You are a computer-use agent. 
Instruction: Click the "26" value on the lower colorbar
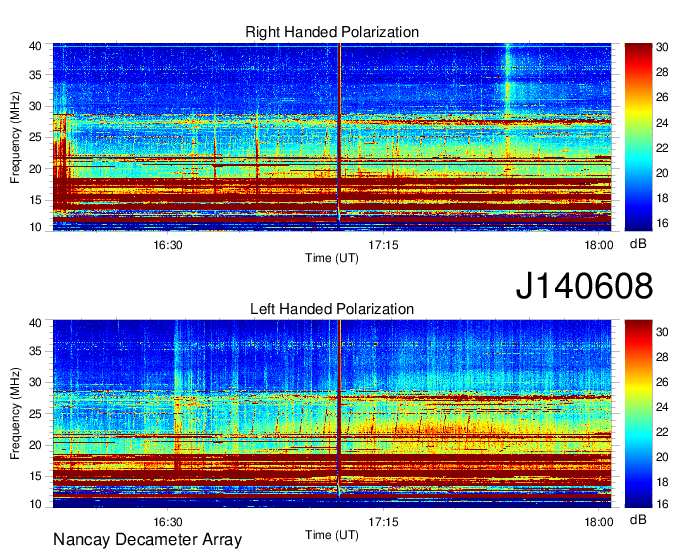pyautogui.click(x=662, y=382)
